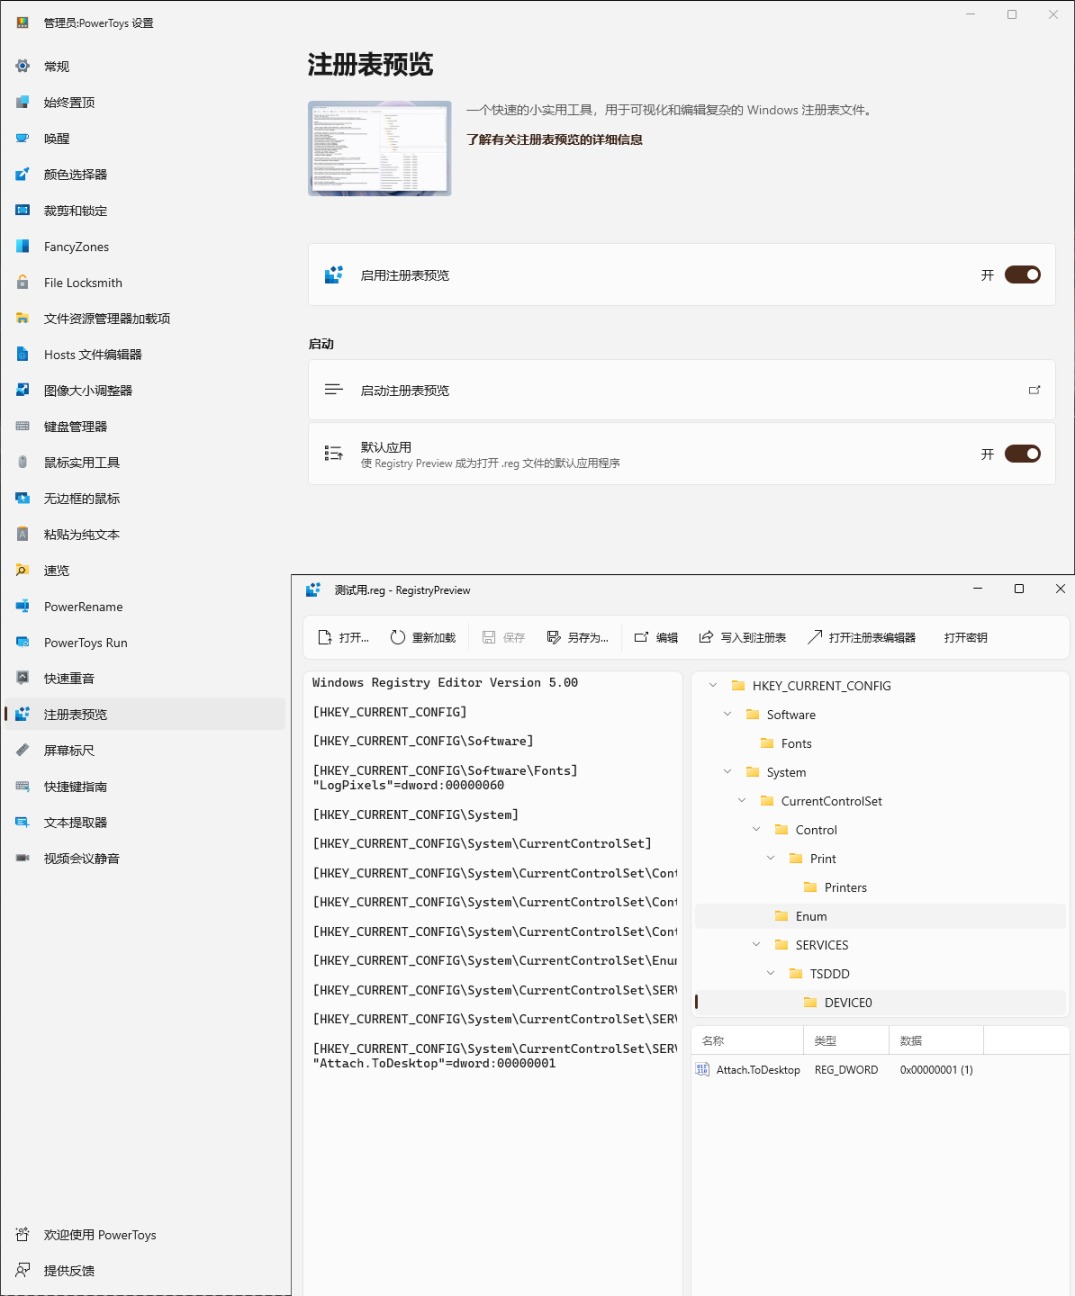
Task: Click the 0x00000001 (1) data cell
Action: (x=936, y=1070)
